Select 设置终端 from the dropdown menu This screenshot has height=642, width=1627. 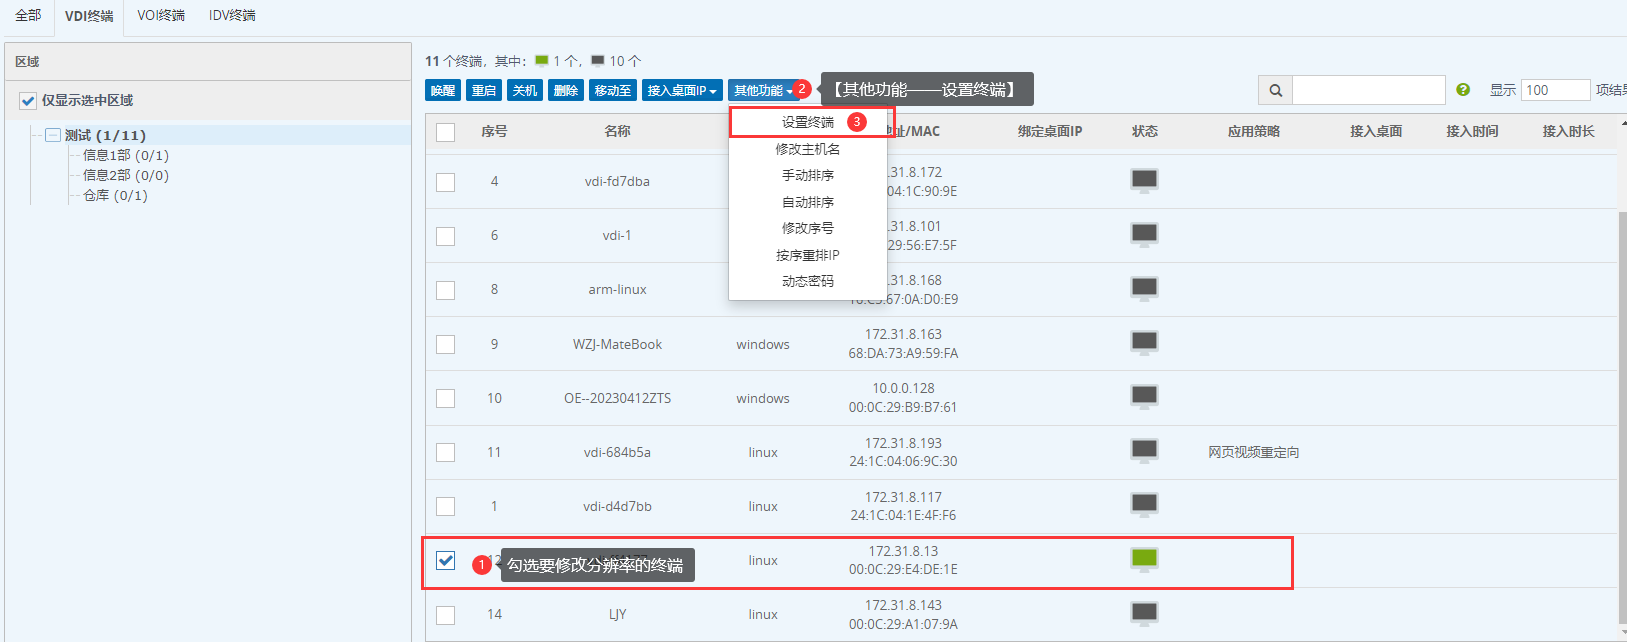point(807,122)
